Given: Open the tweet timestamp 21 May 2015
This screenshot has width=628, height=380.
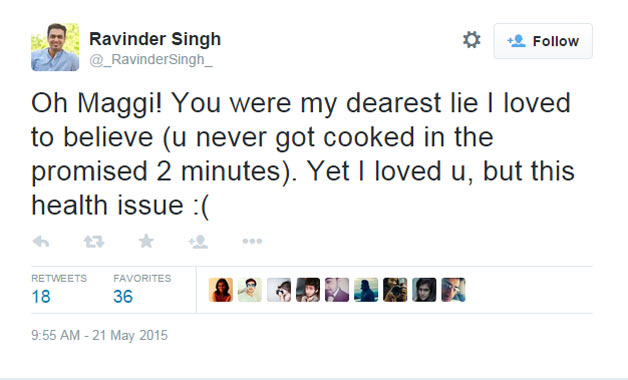Looking at the screenshot, I should (x=99, y=335).
